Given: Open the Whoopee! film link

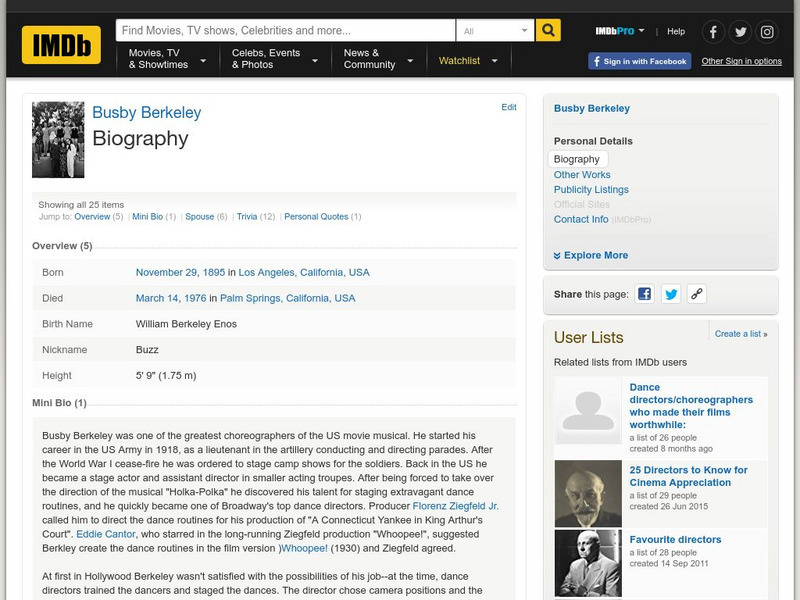Looking at the screenshot, I should point(305,548).
